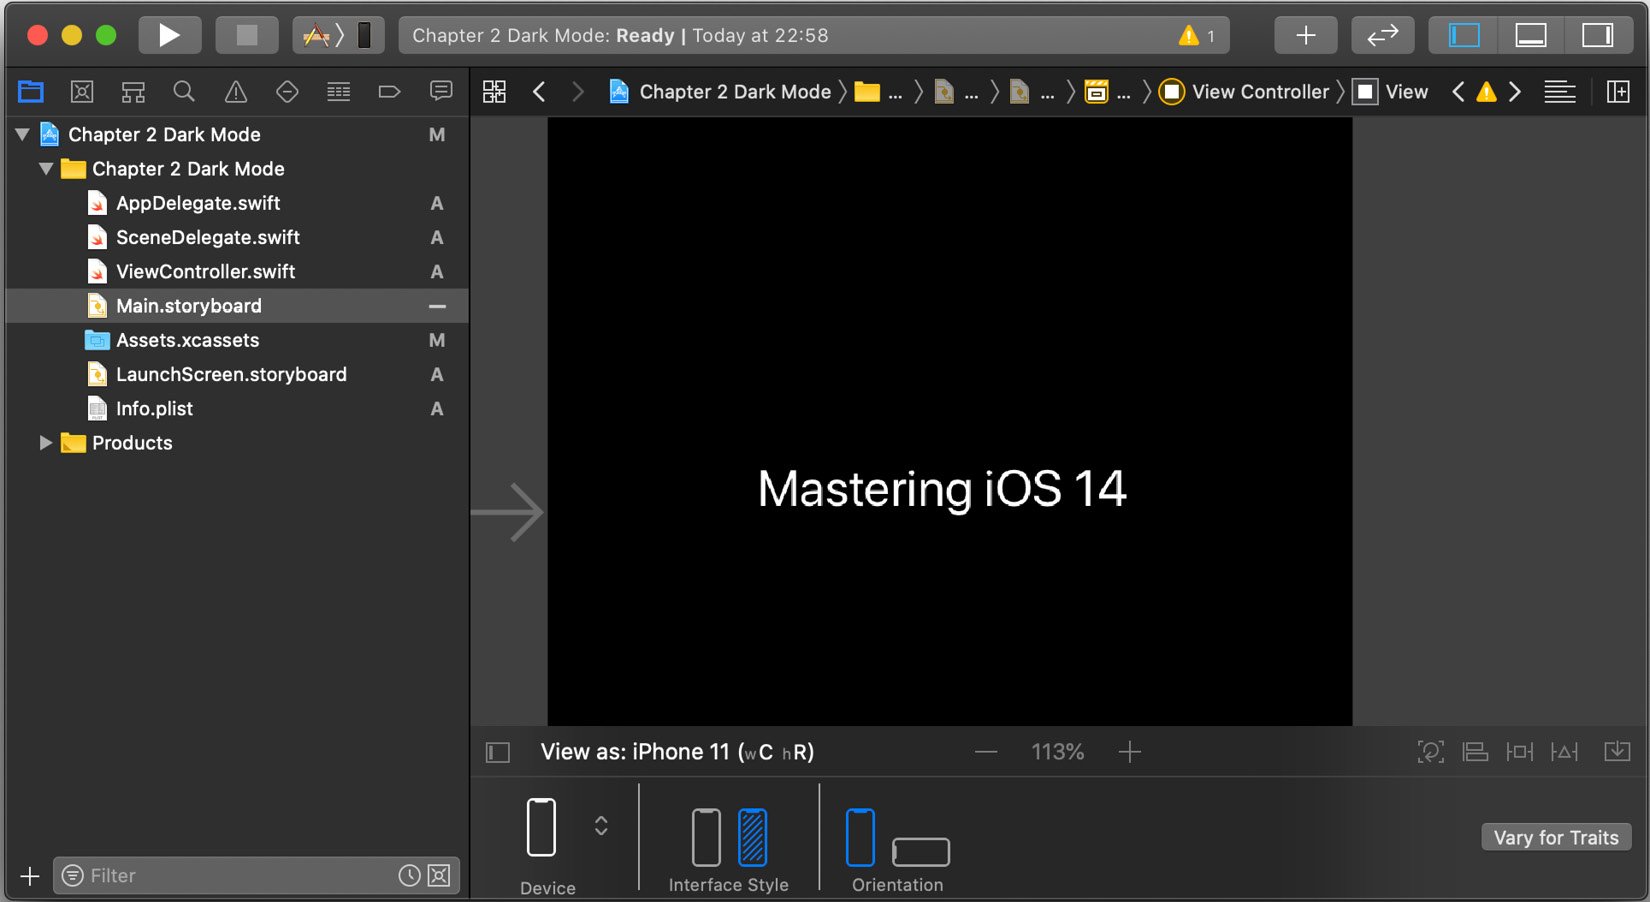Open the warning indicator in the activity bar
Image resolution: width=1650 pixels, height=902 pixels.
tap(1197, 36)
